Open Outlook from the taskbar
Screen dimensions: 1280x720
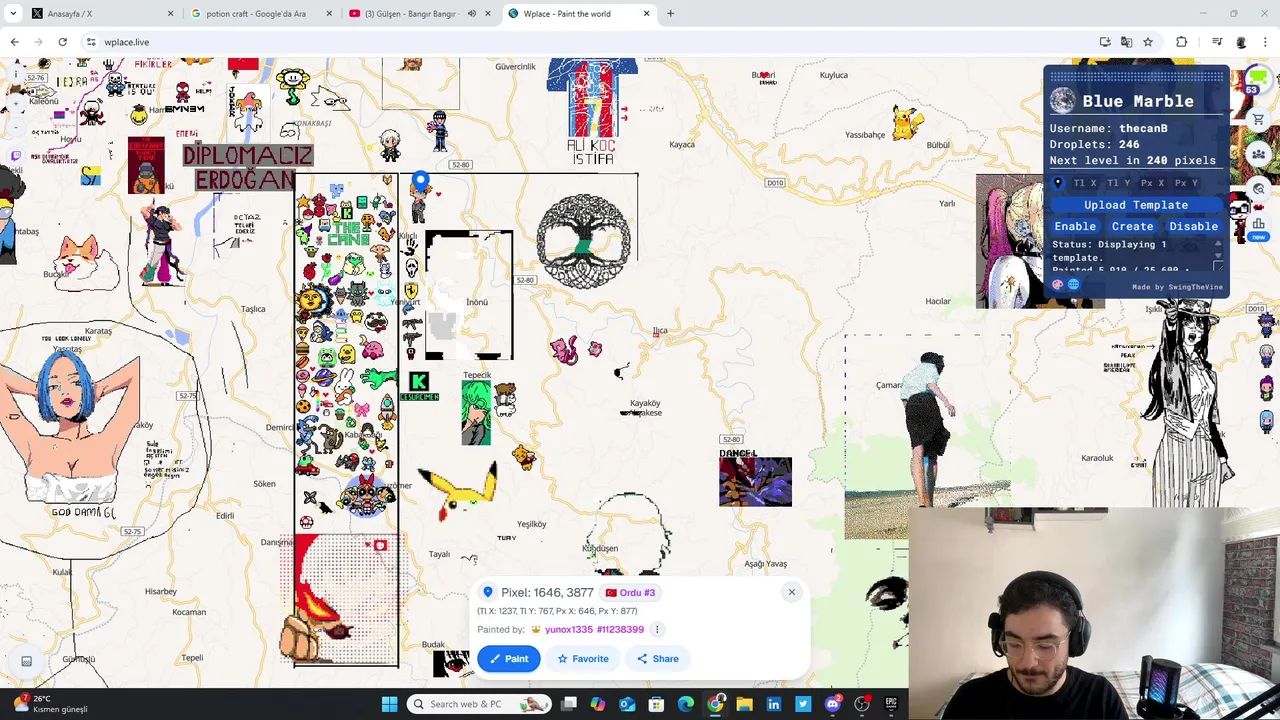pos(627,704)
